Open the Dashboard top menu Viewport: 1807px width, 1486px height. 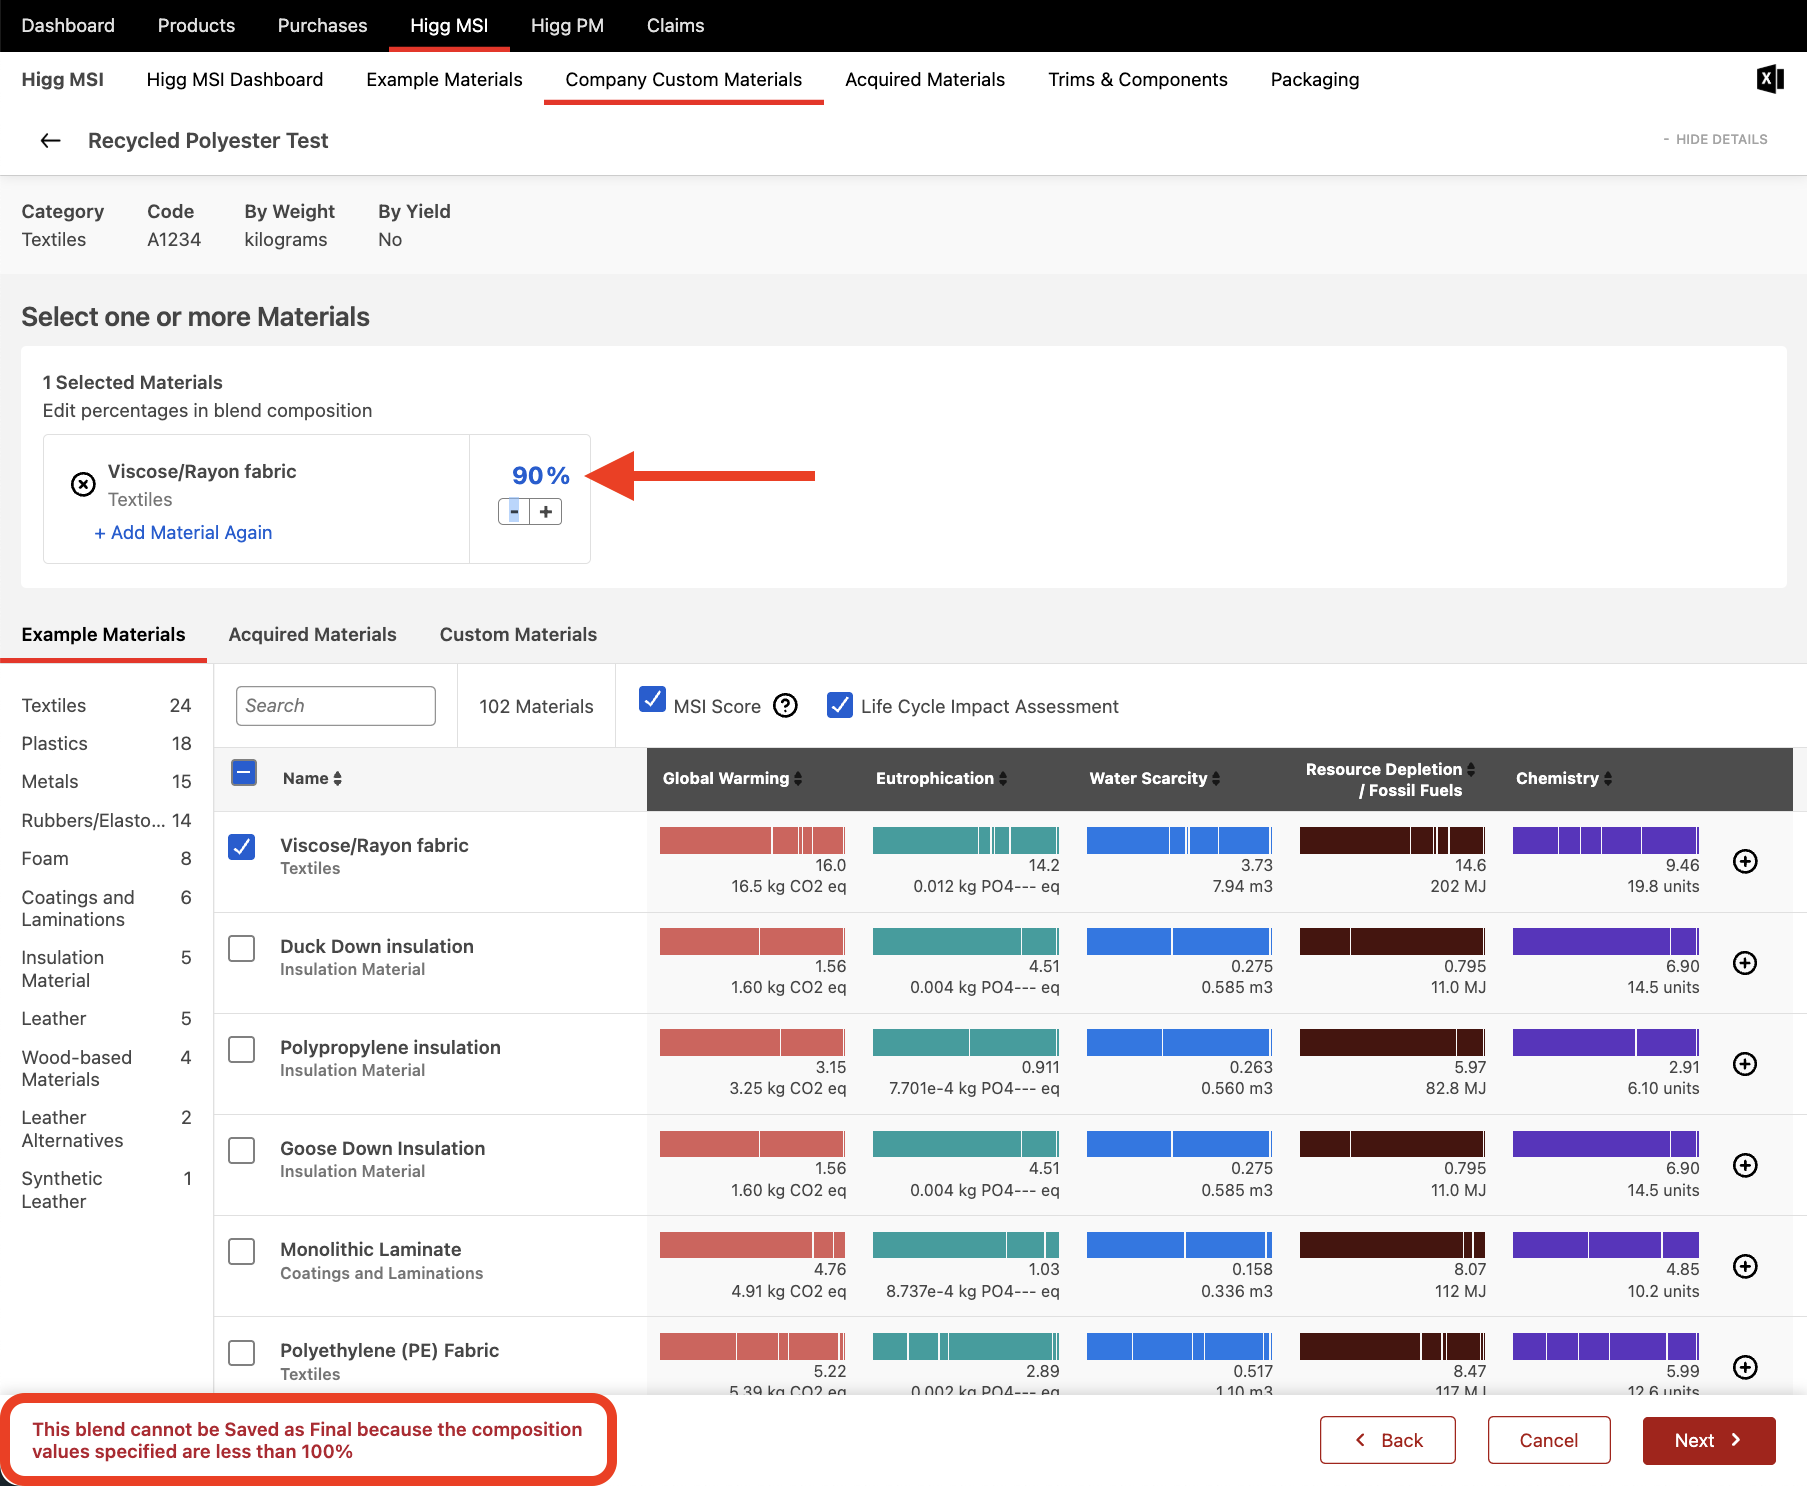coord(68,26)
